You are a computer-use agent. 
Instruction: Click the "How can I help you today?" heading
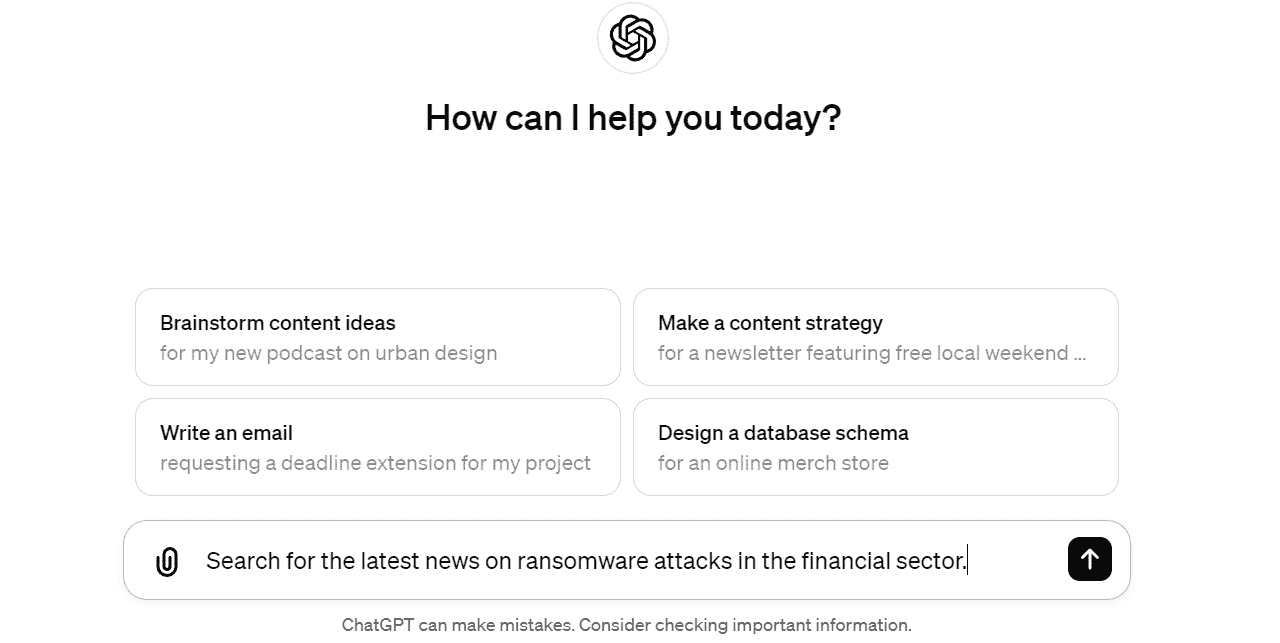pyautogui.click(x=633, y=118)
